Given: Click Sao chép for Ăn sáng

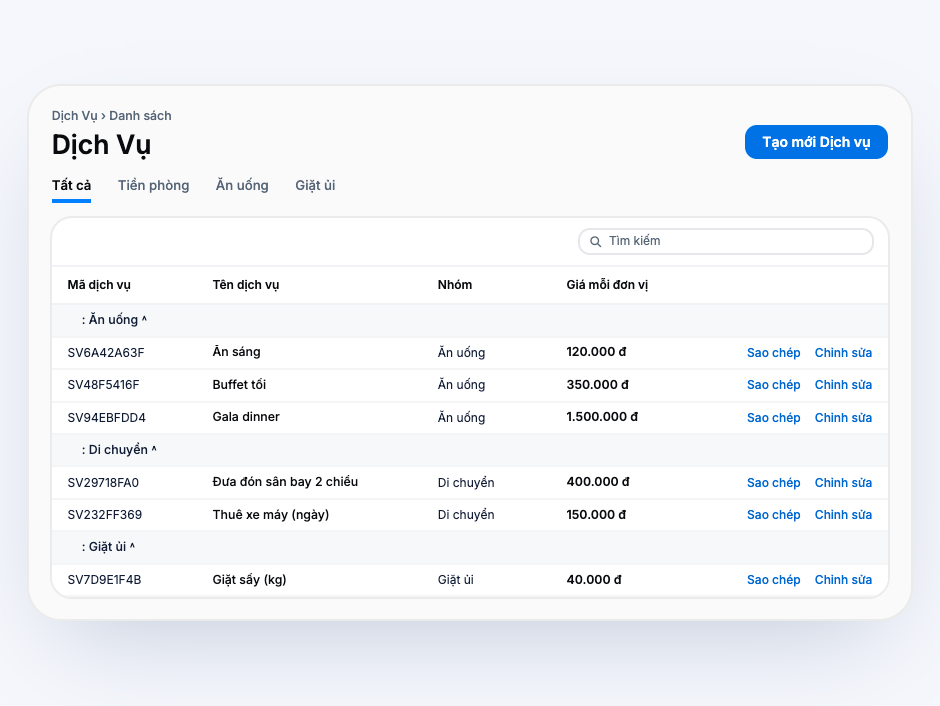Looking at the screenshot, I should [773, 353].
